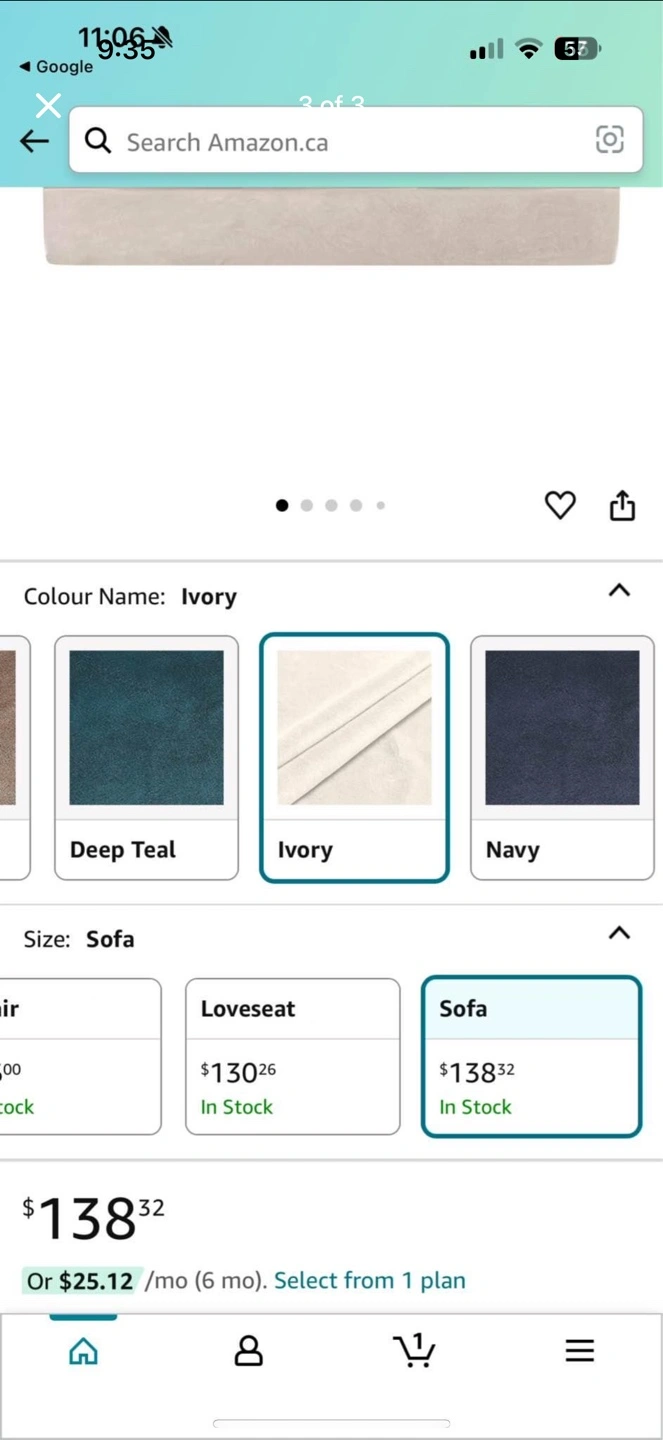Viewport: 663px width, 1440px height.
Task: Select the Loveseat size option
Action: coord(292,1056)
